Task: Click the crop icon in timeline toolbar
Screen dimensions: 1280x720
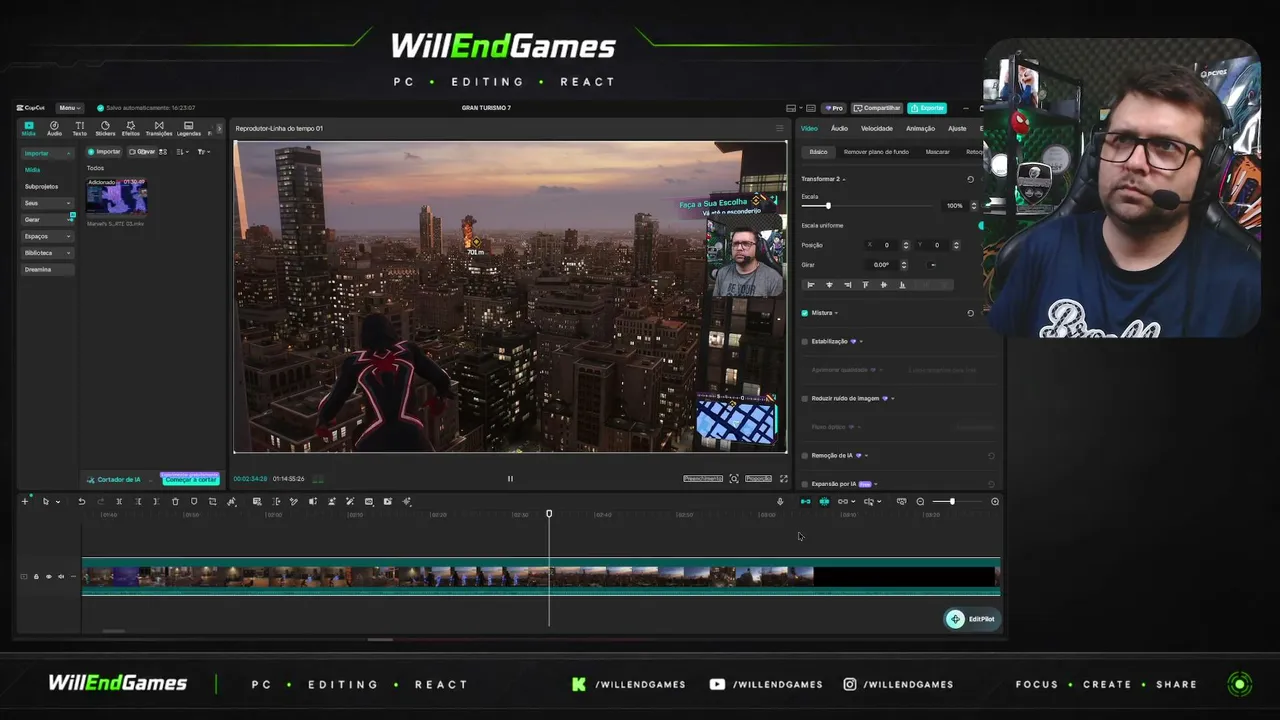Action: (212, 501)
